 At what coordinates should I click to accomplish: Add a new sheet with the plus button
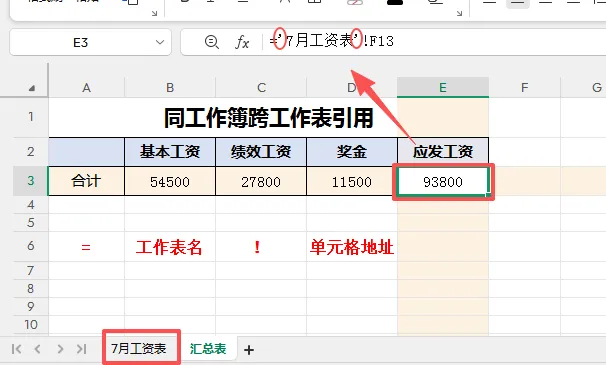pyautogui.click(x=249, y=350)
